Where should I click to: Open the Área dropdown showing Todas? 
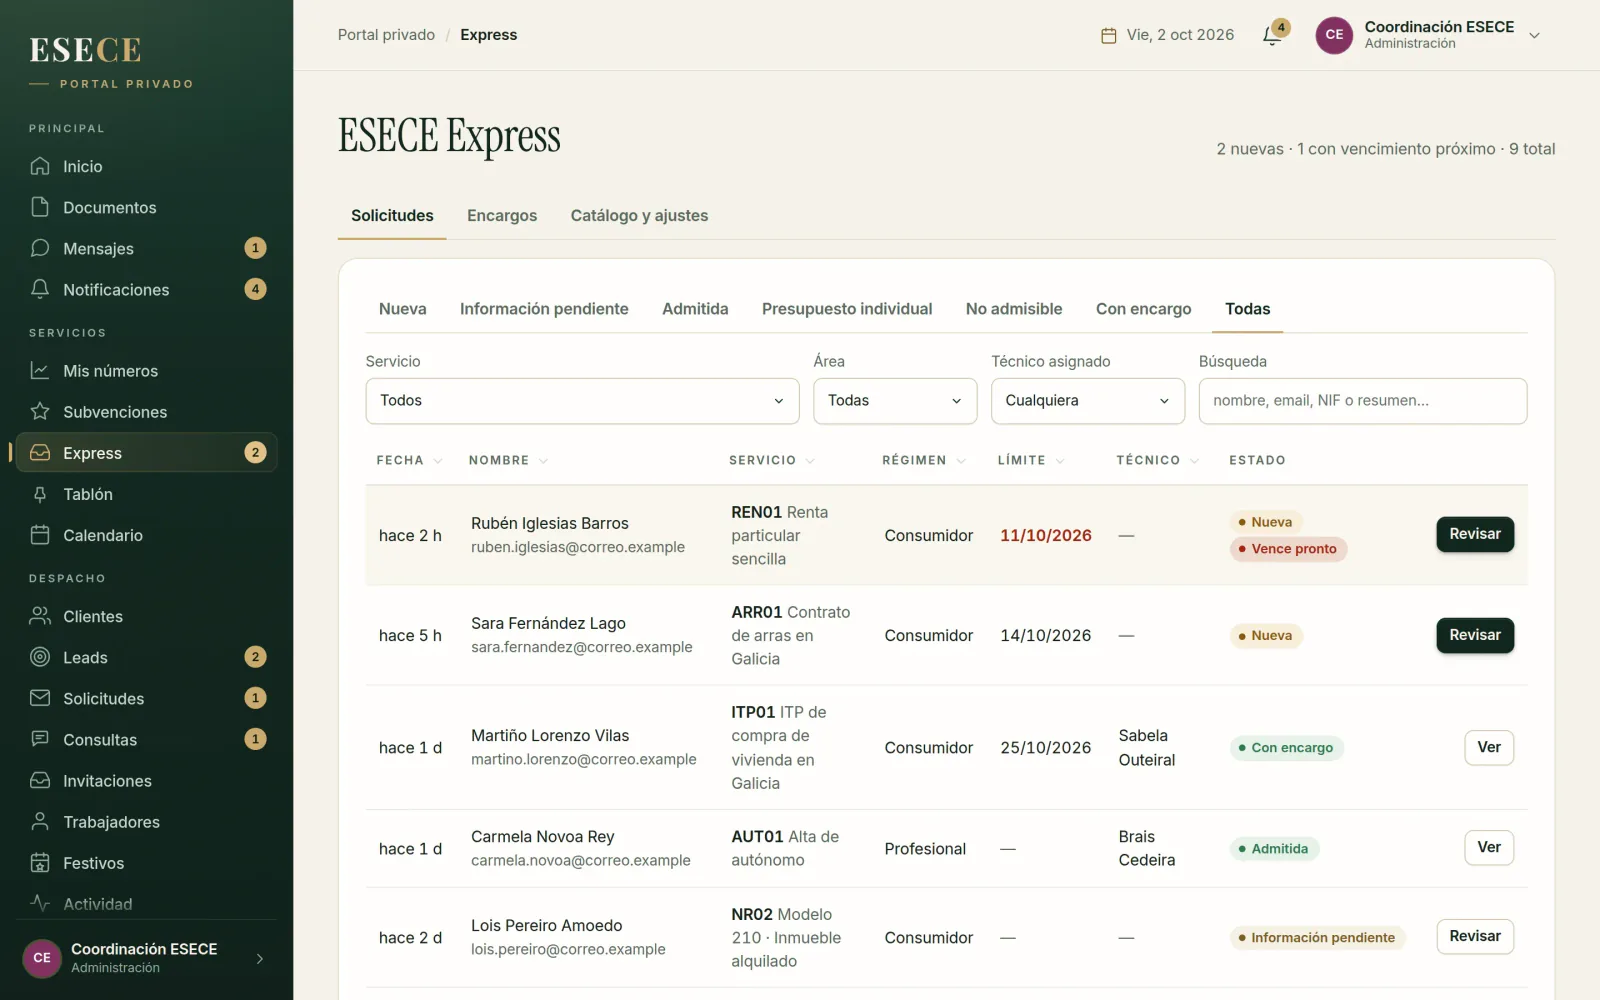tap(895, 401)
